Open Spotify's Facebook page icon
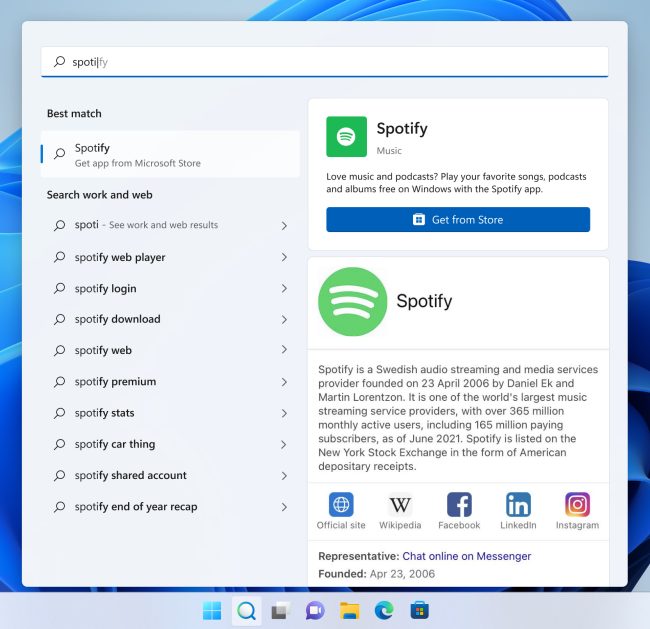The image size is (650, 629). pyautogui.click(x=459, y=504)
